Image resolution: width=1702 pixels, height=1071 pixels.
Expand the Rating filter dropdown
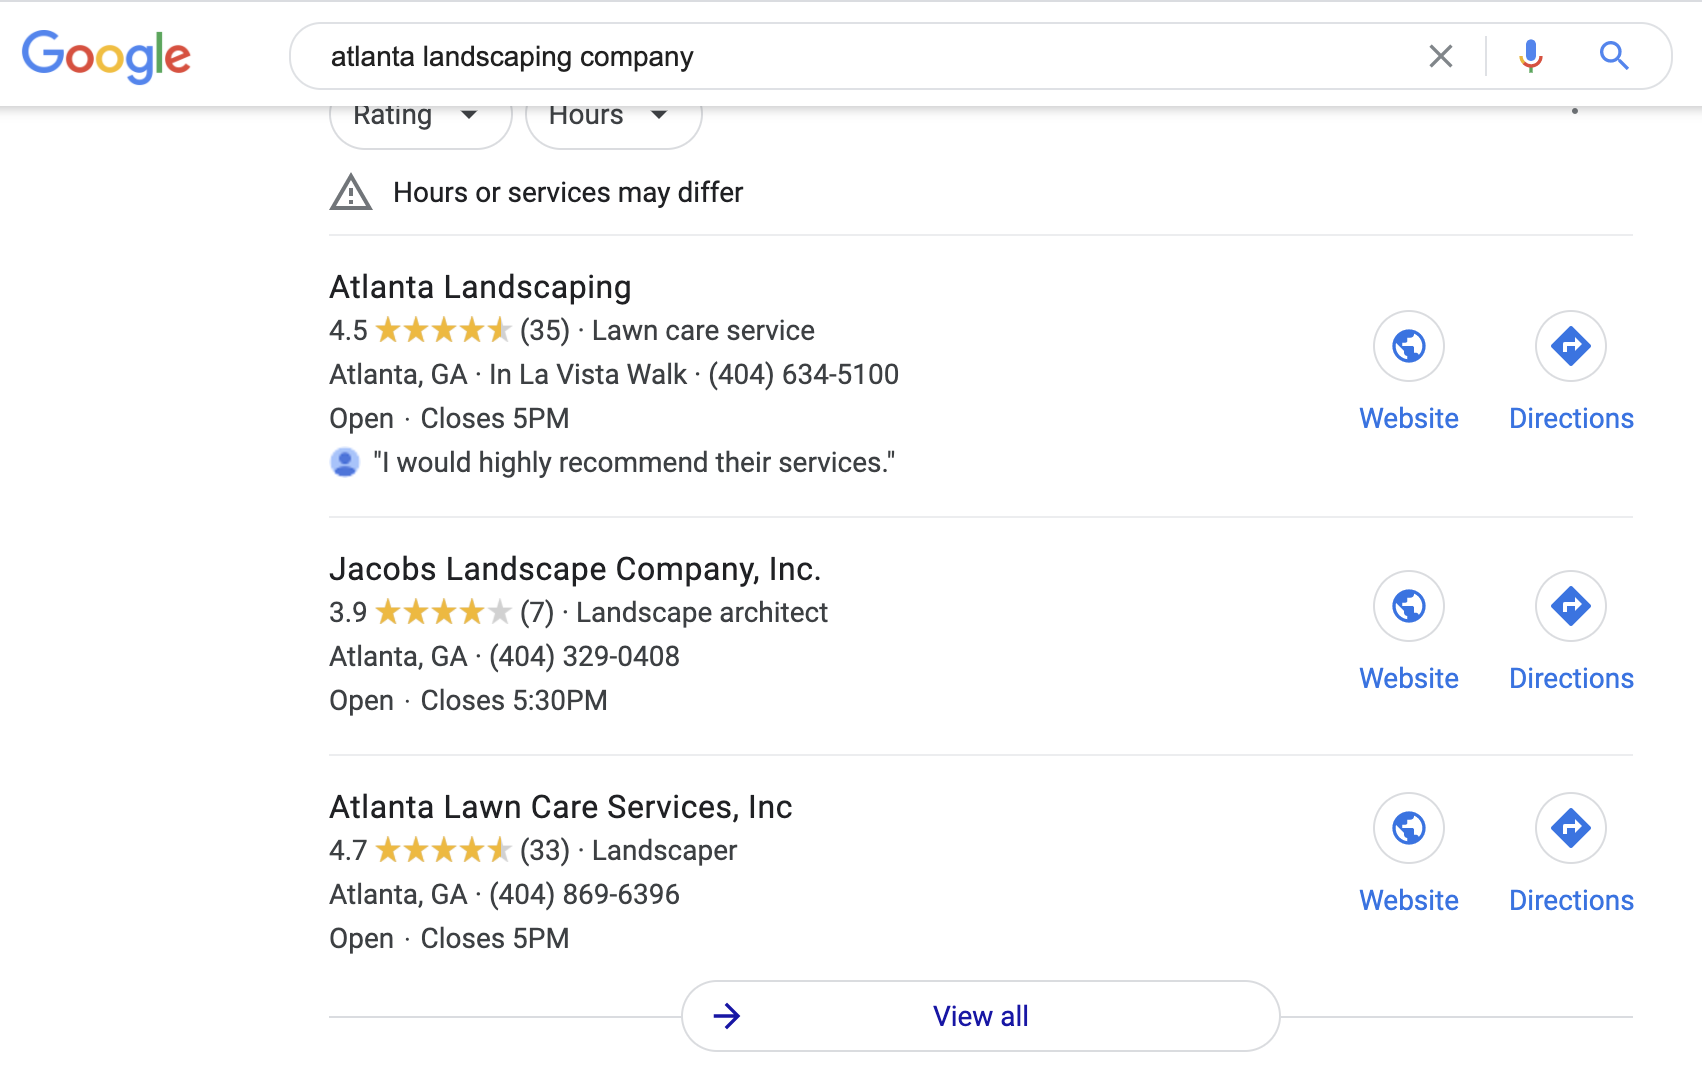point(420,118)
